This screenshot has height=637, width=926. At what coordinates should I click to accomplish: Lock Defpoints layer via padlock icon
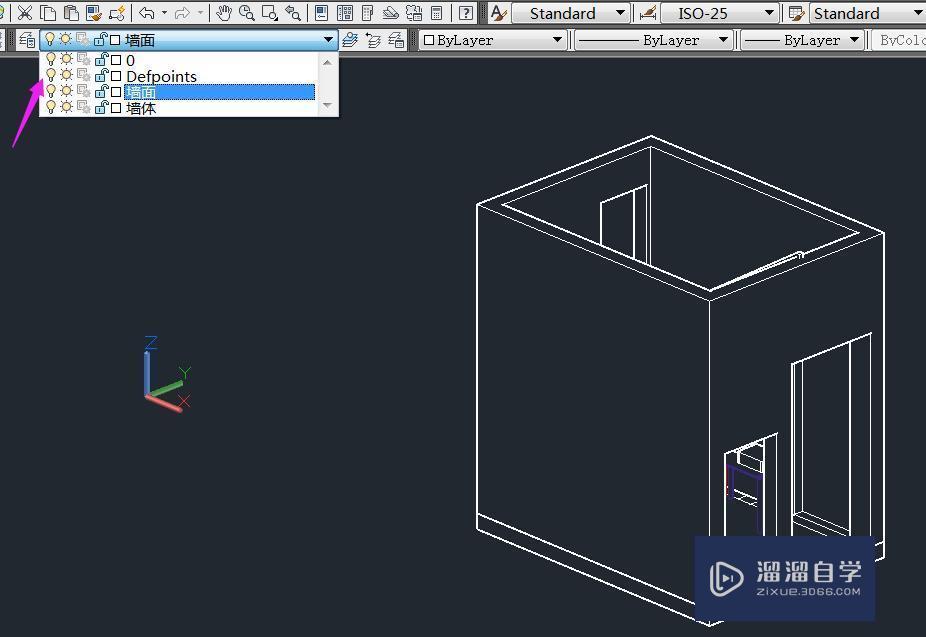[101, 75]
